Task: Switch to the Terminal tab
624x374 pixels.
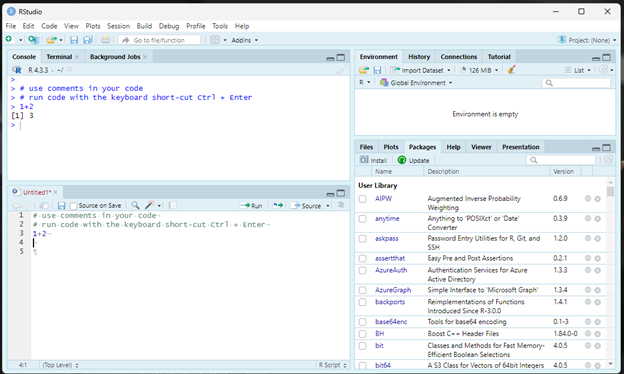Action: tap(59, 57)
